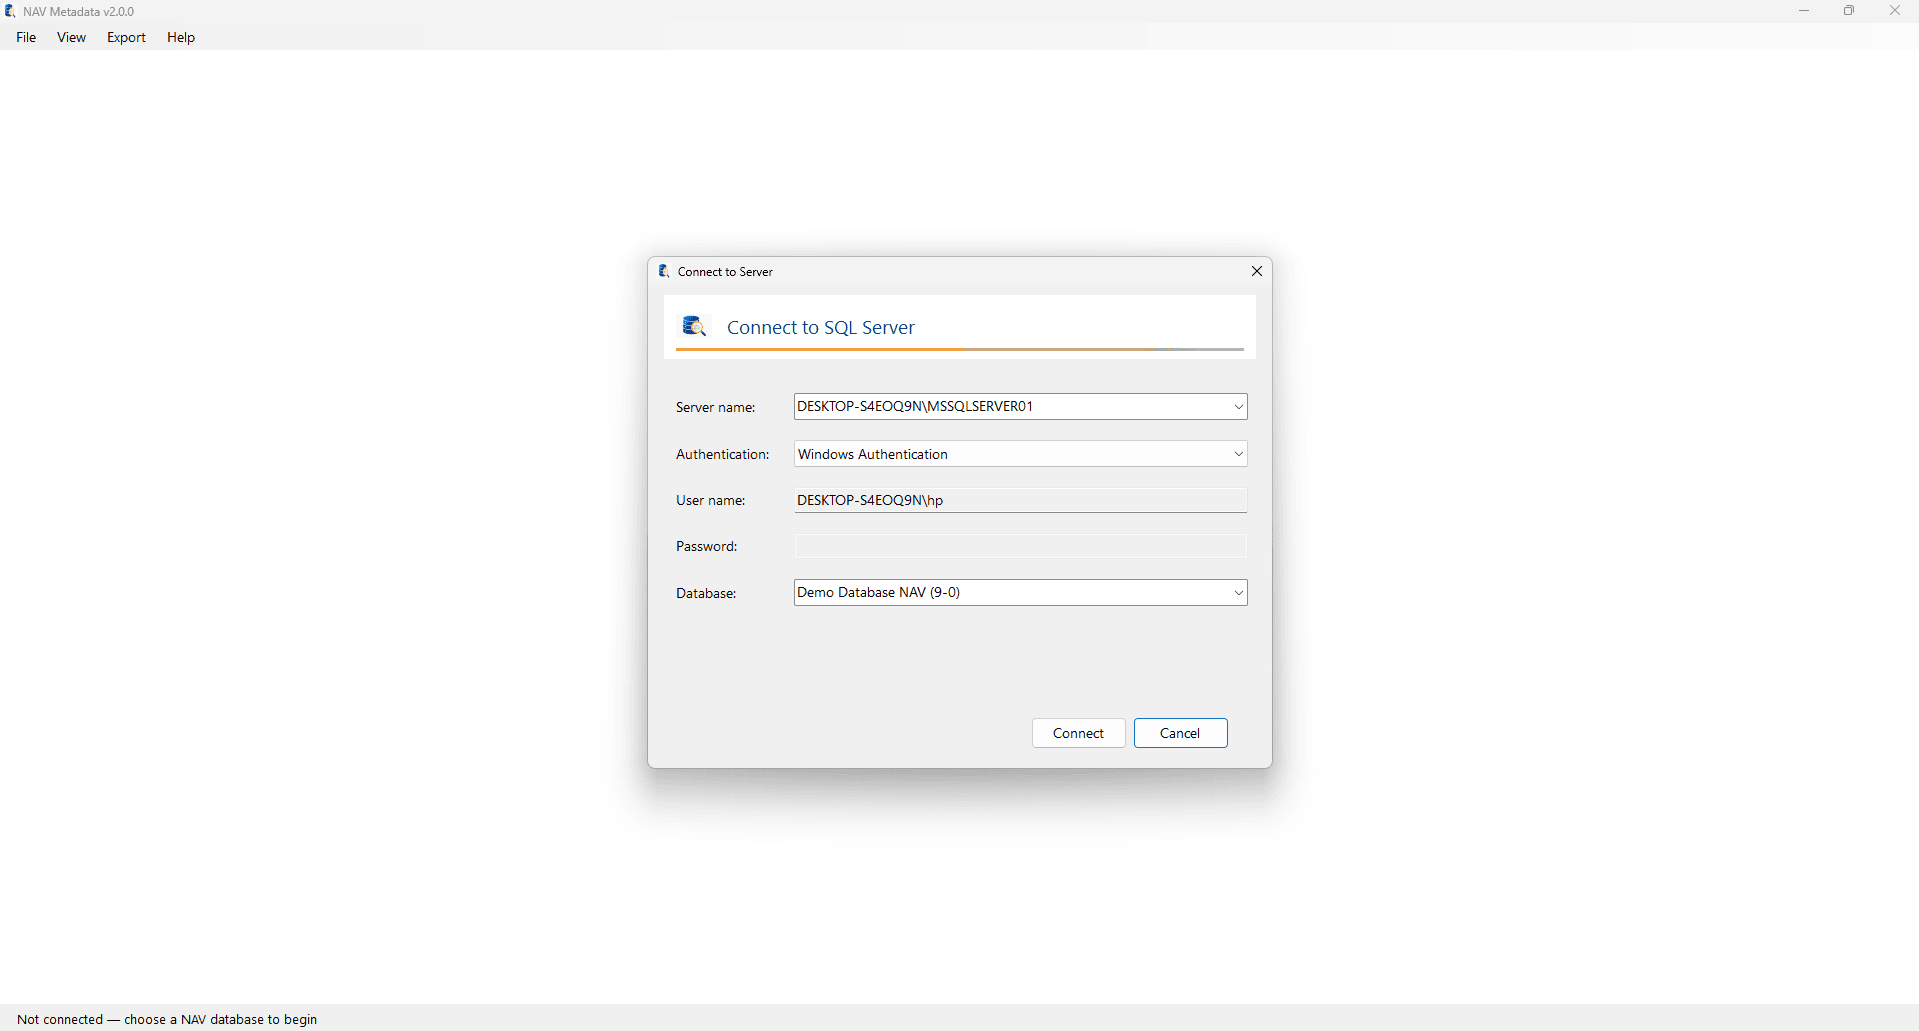Viewport: 1919px width, 1031px height.
Task: Open the File menu
Action: (26, 37)
